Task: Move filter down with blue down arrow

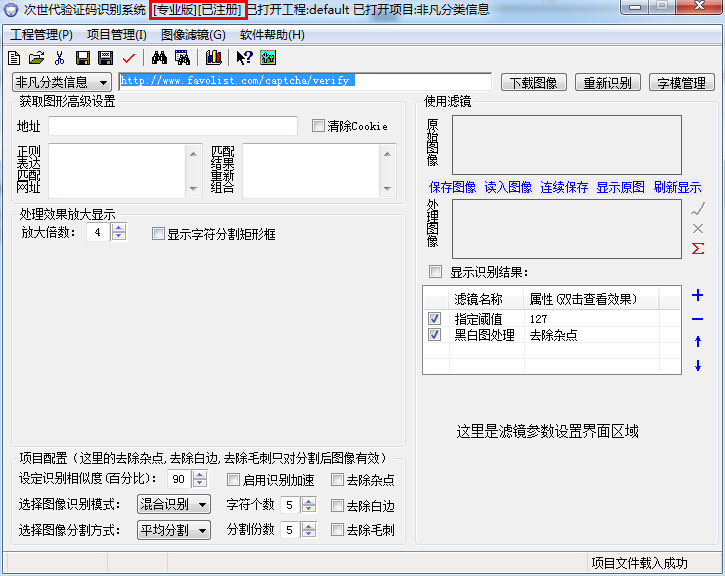Action: [x=698, y=366]
